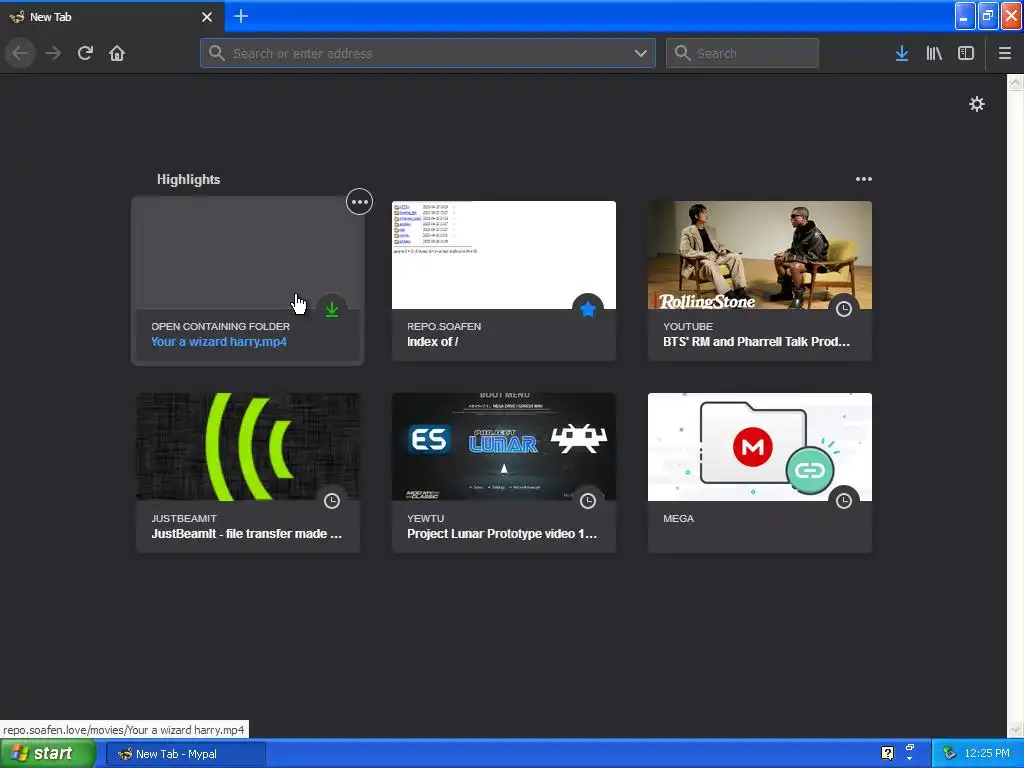Close the New Tab tab
Screen dimensions: 1024x768
point(207,17)
